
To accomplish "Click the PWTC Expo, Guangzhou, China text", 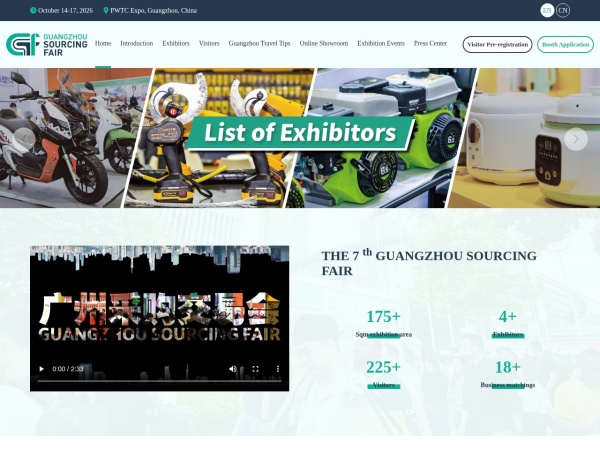I will tap(154, 10).
